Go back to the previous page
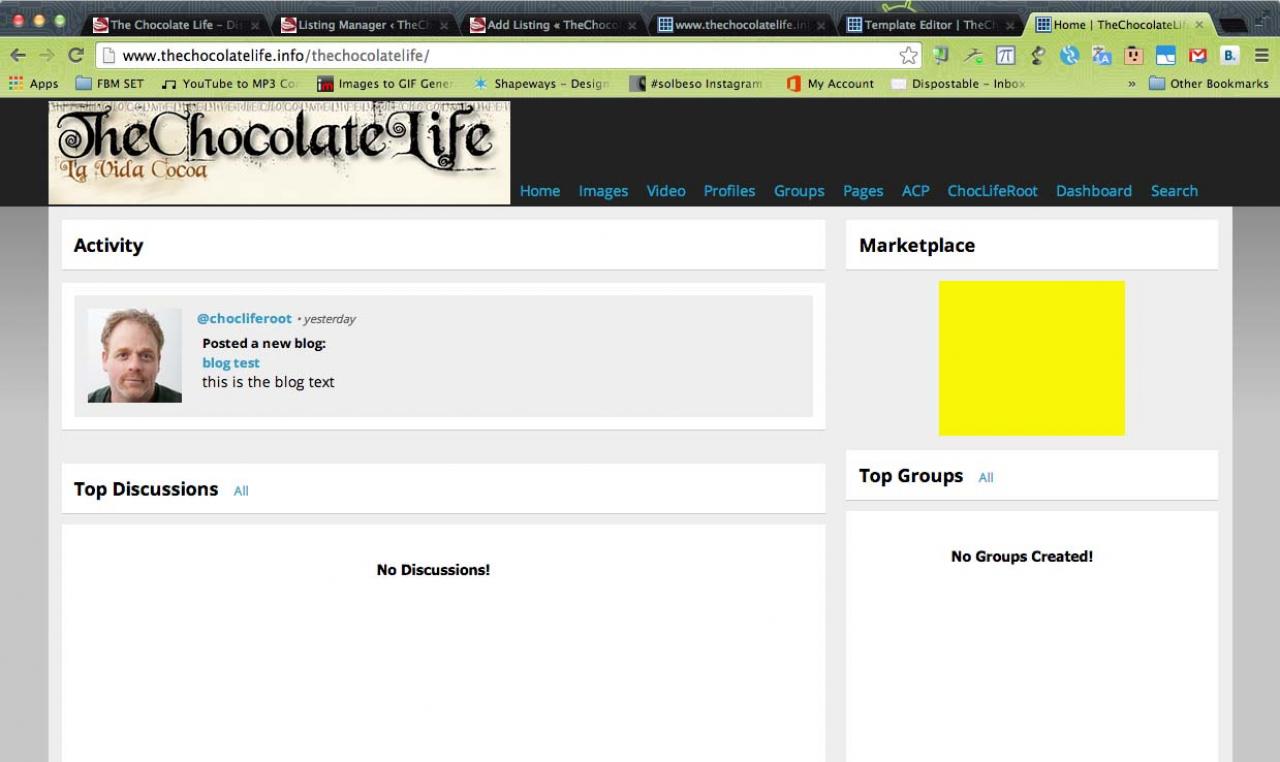 (18, 56)
